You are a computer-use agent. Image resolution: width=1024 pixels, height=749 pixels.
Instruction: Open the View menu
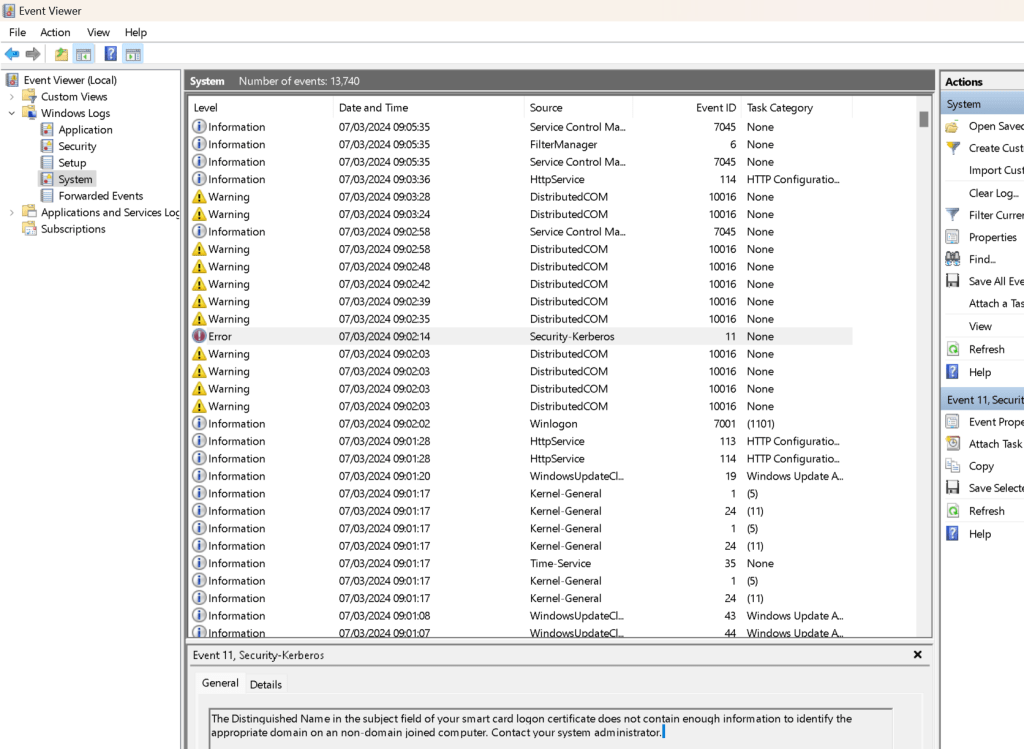pyautogui.click(x=98, y=32)
